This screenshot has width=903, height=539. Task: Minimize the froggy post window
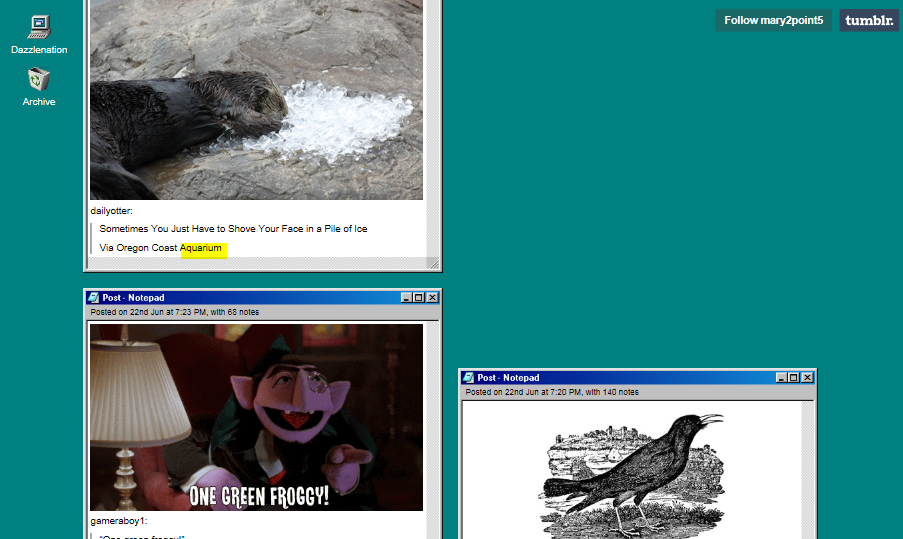tap(406, 298)
